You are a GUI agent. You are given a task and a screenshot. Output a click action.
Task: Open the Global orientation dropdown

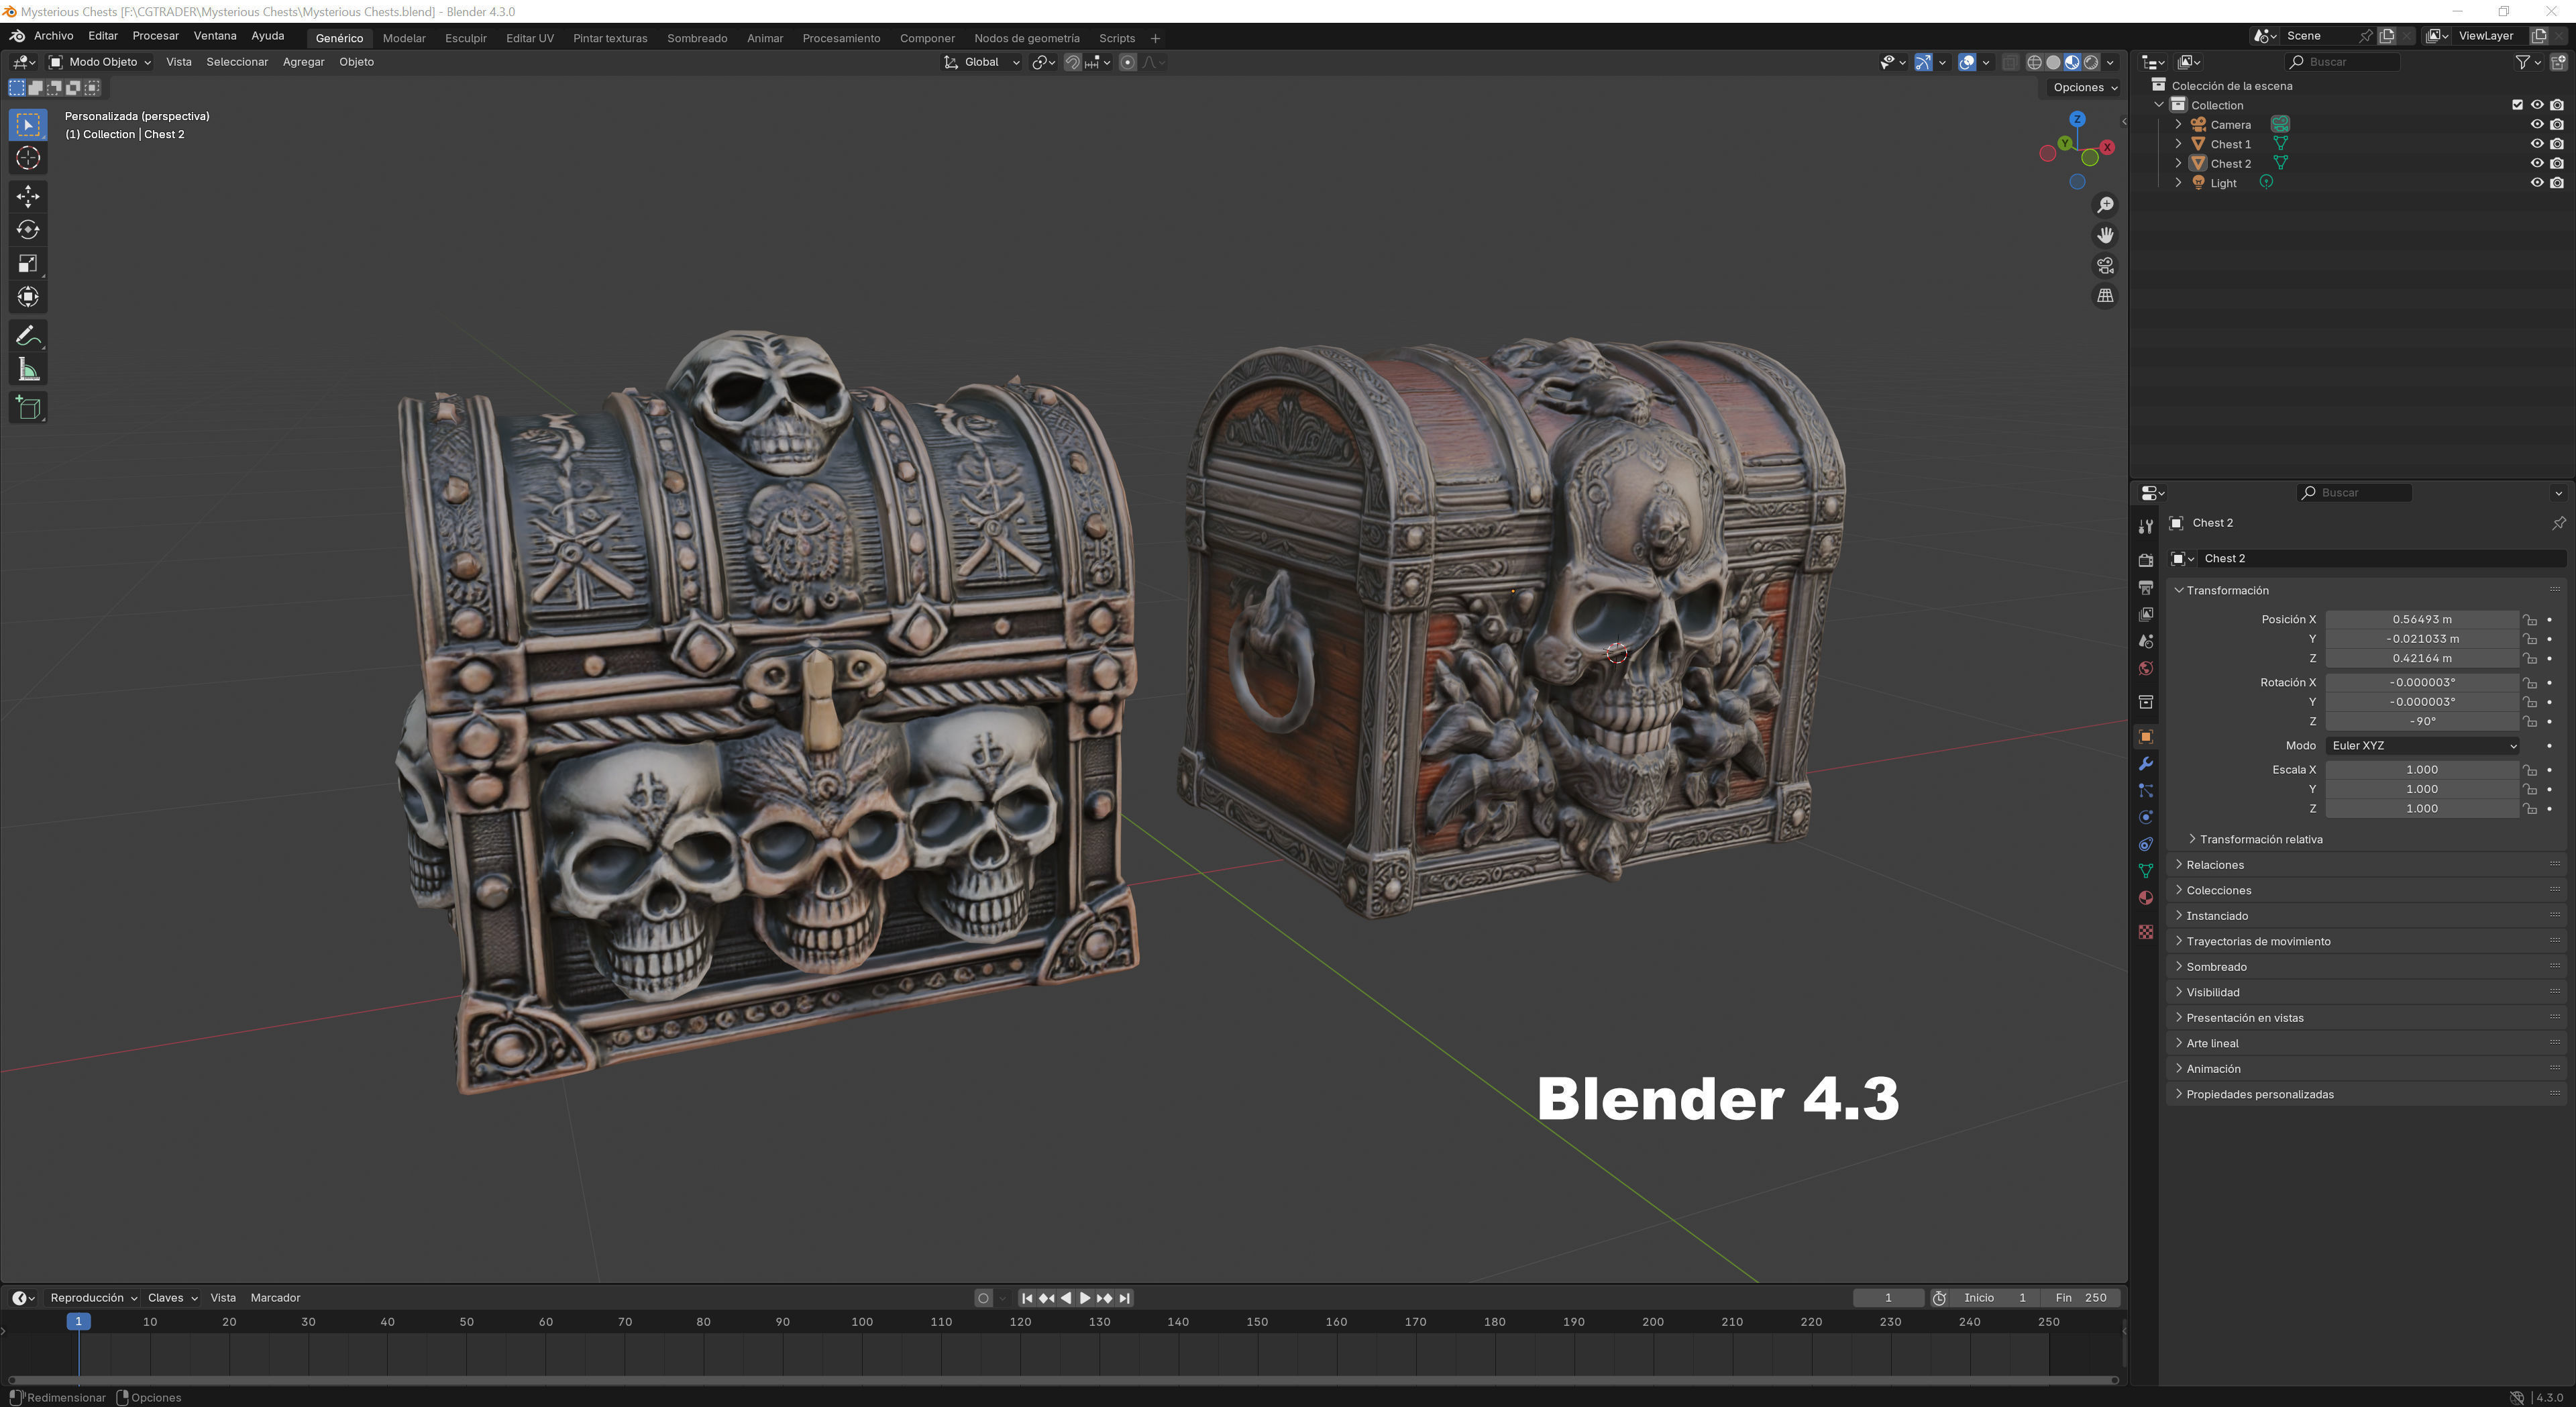(981, 62)
